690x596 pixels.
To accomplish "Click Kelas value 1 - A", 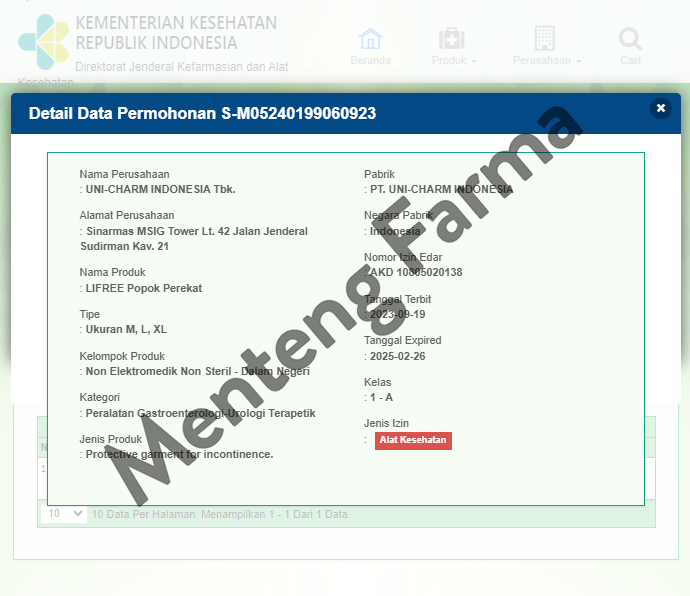I will coord(382,397).
